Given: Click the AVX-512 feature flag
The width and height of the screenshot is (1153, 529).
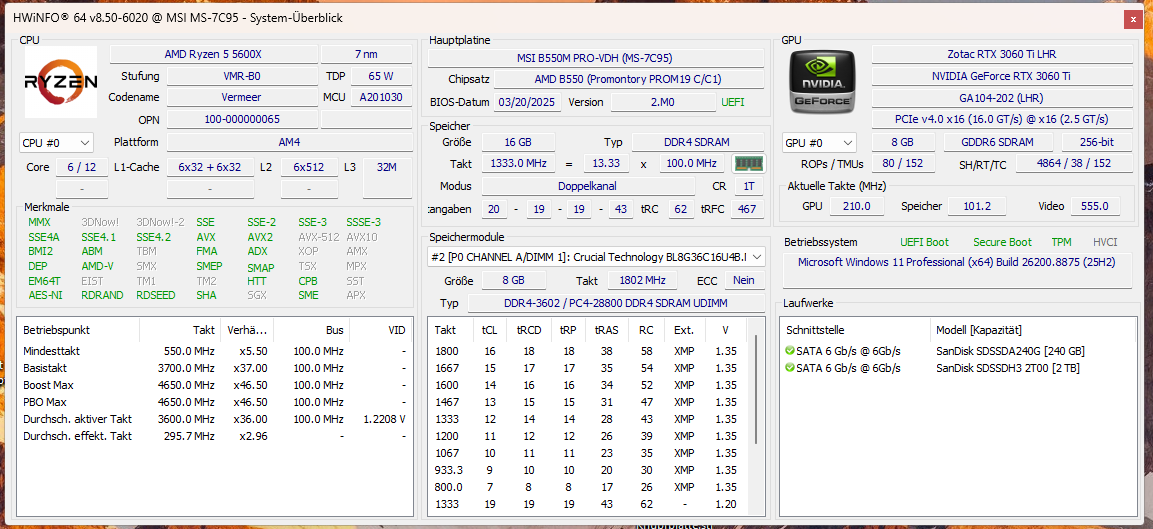Looking at the screenshot, I should pyautogui.click(x=318, y=237).
